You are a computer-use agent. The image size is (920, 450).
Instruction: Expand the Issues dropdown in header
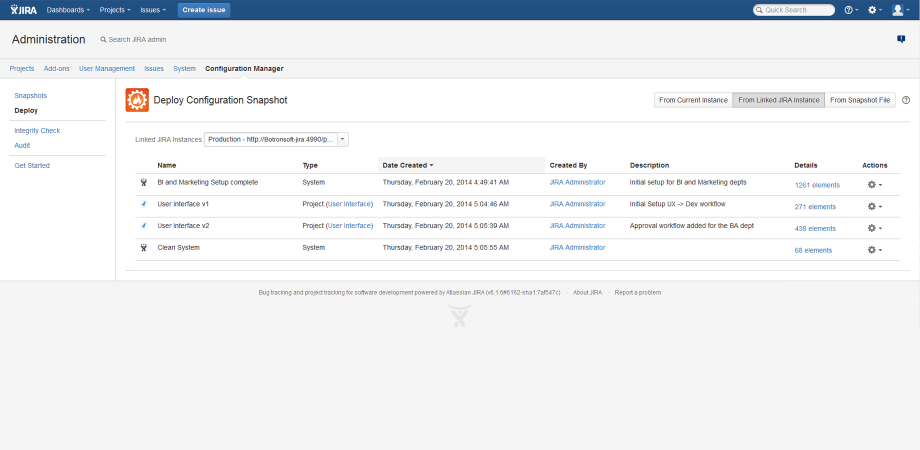coord(153,10)
